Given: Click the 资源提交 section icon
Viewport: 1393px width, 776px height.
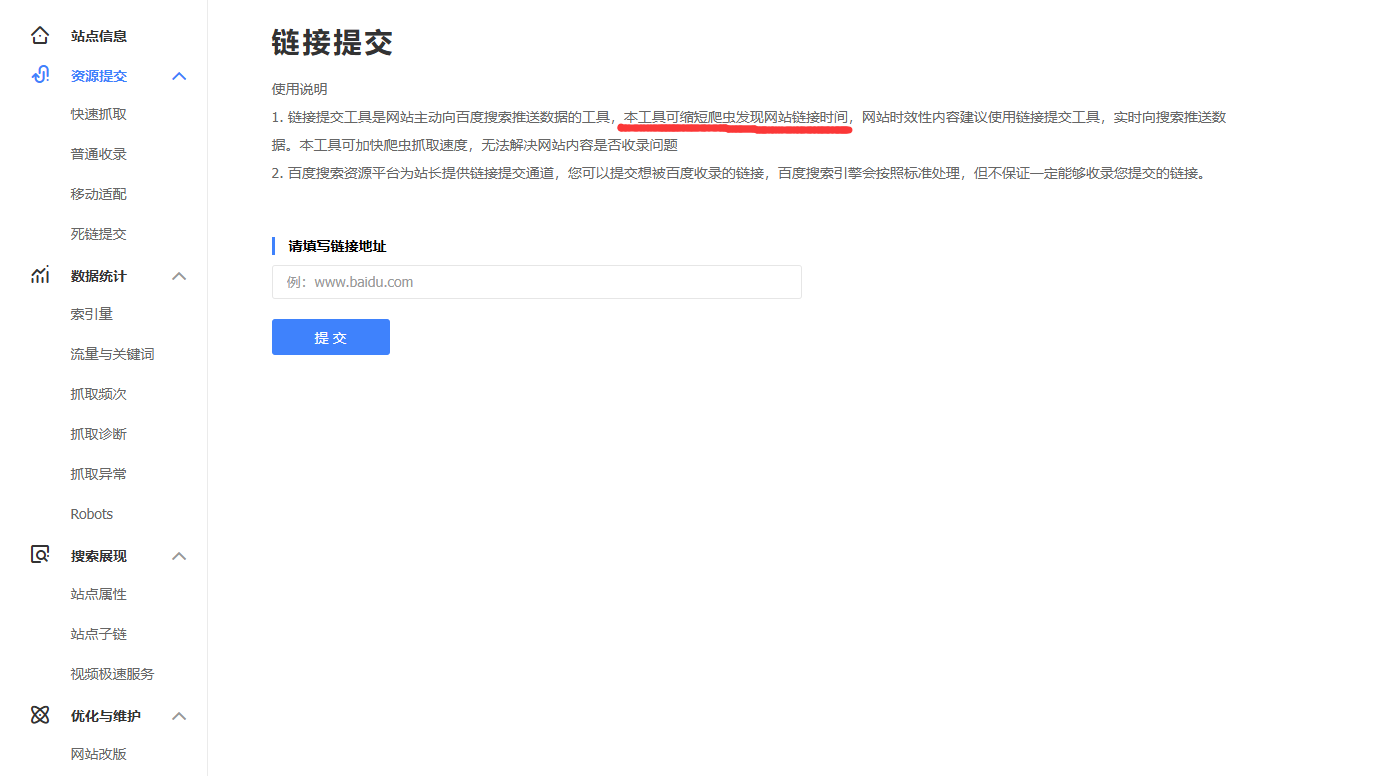Looking at the screenshot, I should click(x=40, y=75).
